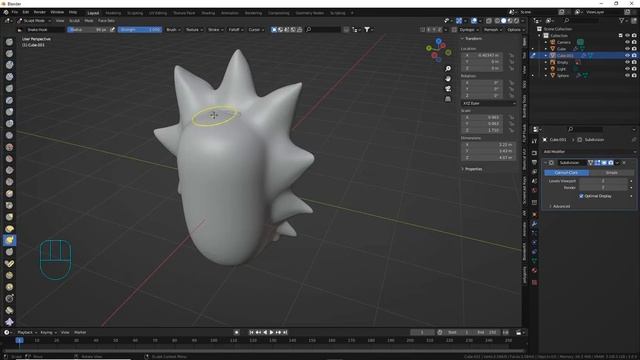Viewport: 640px width, 360px height.
Task: Open the Modifiers wrench tab in Properties
Action: pyautogui.click(x=534, y=224)
